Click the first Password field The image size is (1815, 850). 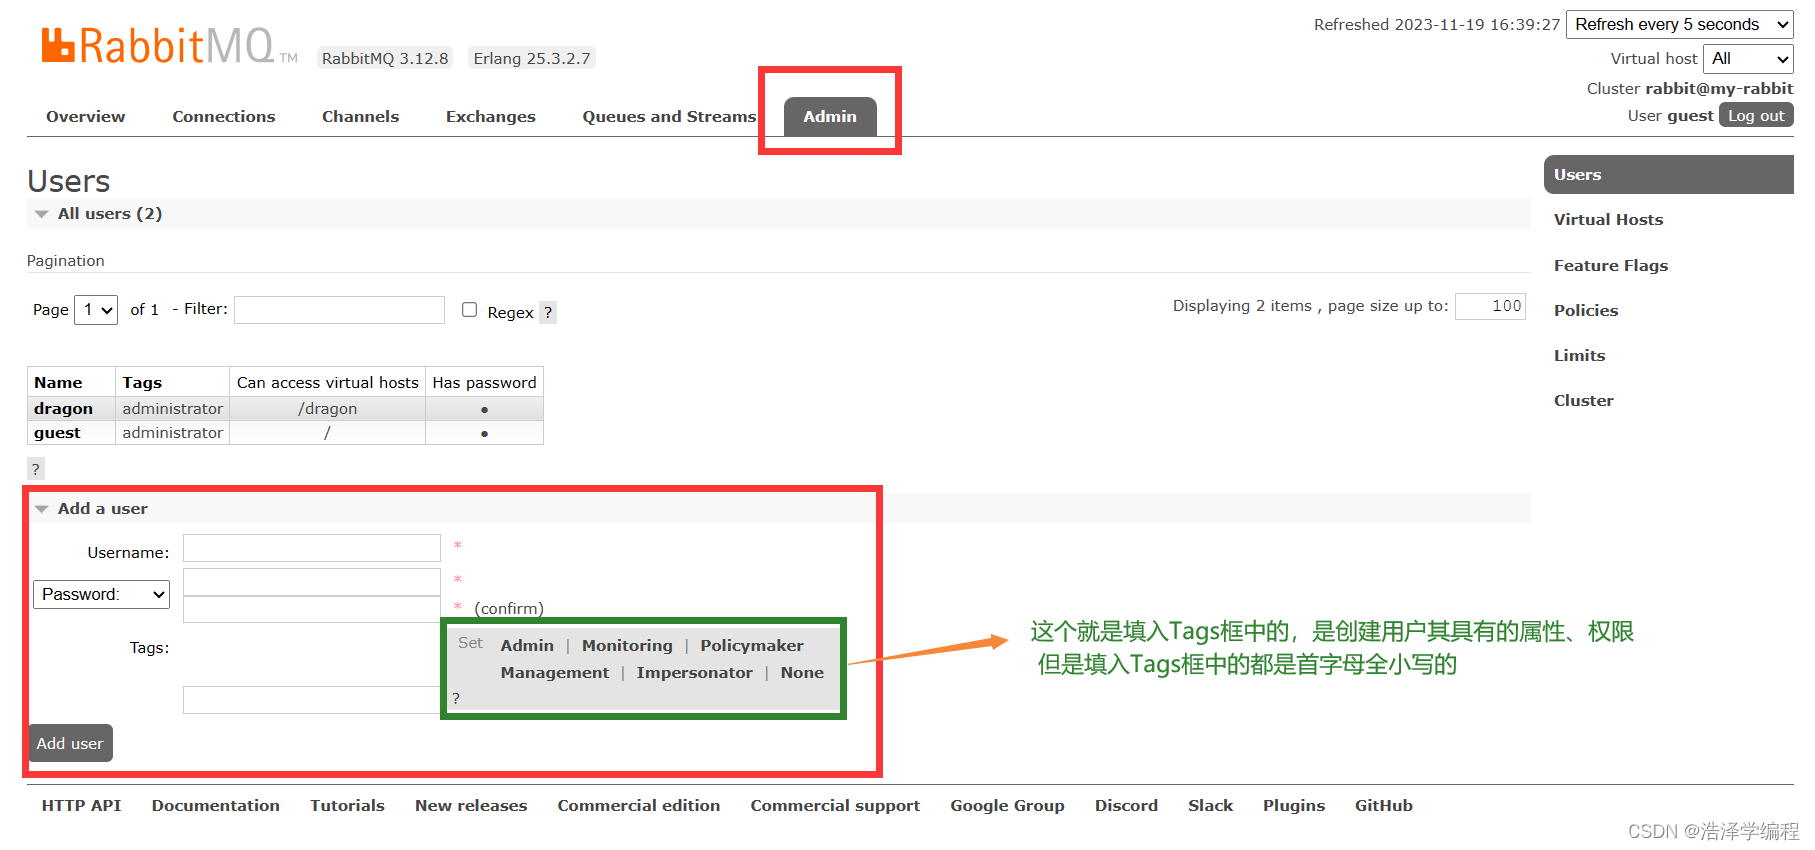tap(312, 582)
